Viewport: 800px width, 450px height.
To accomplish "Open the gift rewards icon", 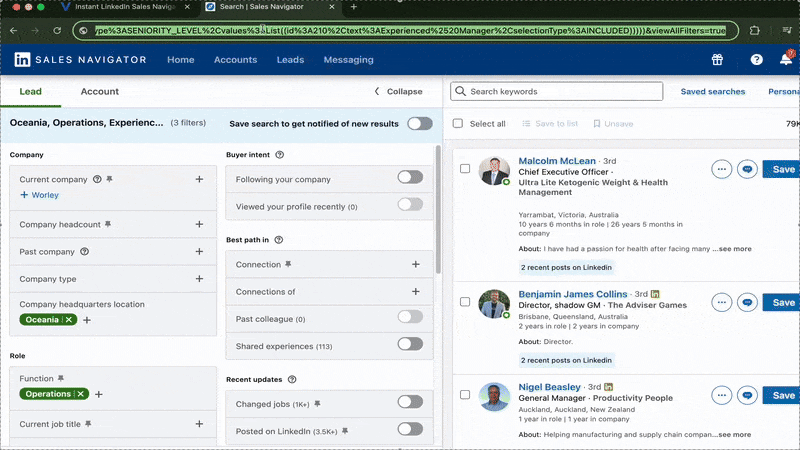I will (717, 60).
